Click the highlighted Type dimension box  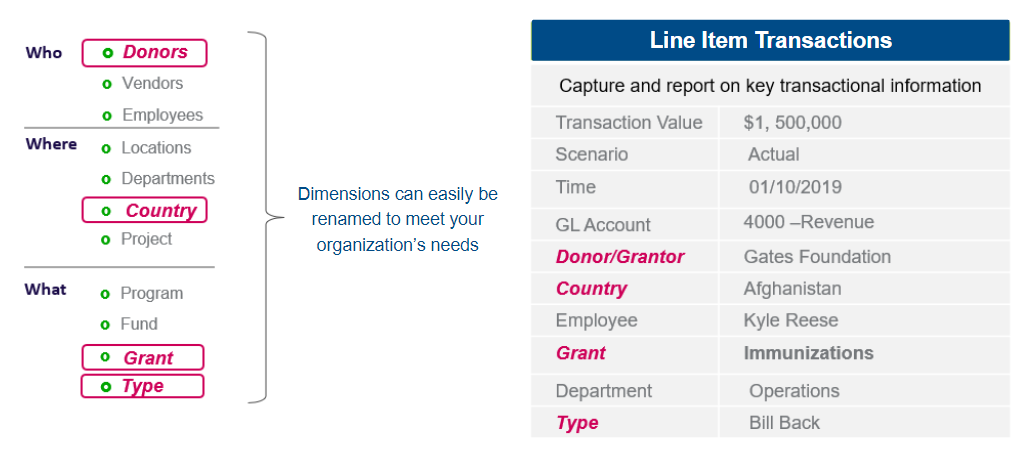pyautogui.click(x=143, y=386)
